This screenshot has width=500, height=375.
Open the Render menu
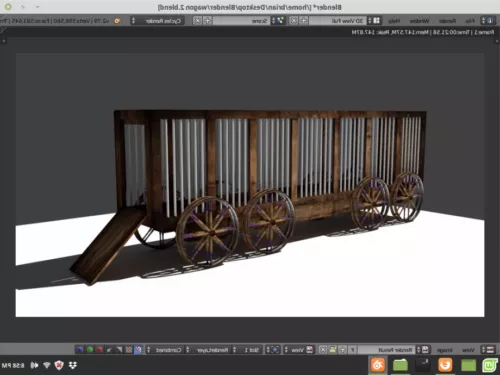(447, 21)
